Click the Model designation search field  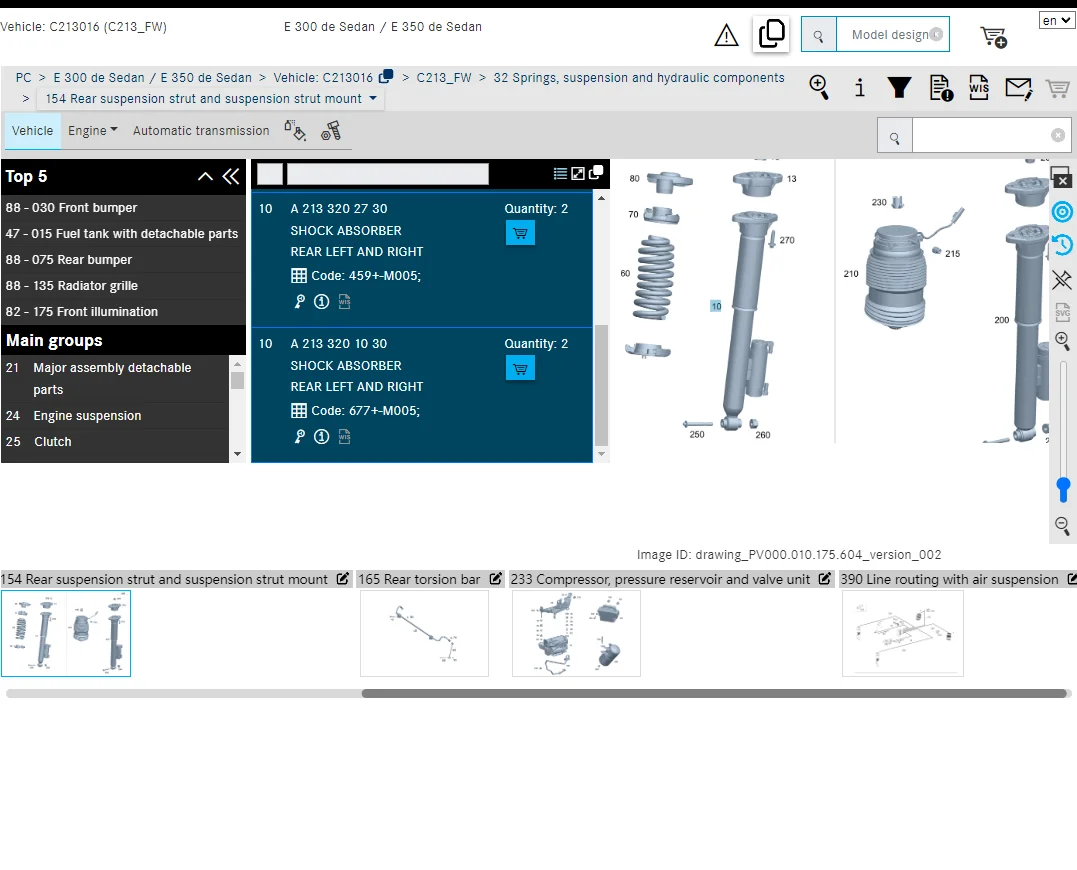click(x=892, y=34)
